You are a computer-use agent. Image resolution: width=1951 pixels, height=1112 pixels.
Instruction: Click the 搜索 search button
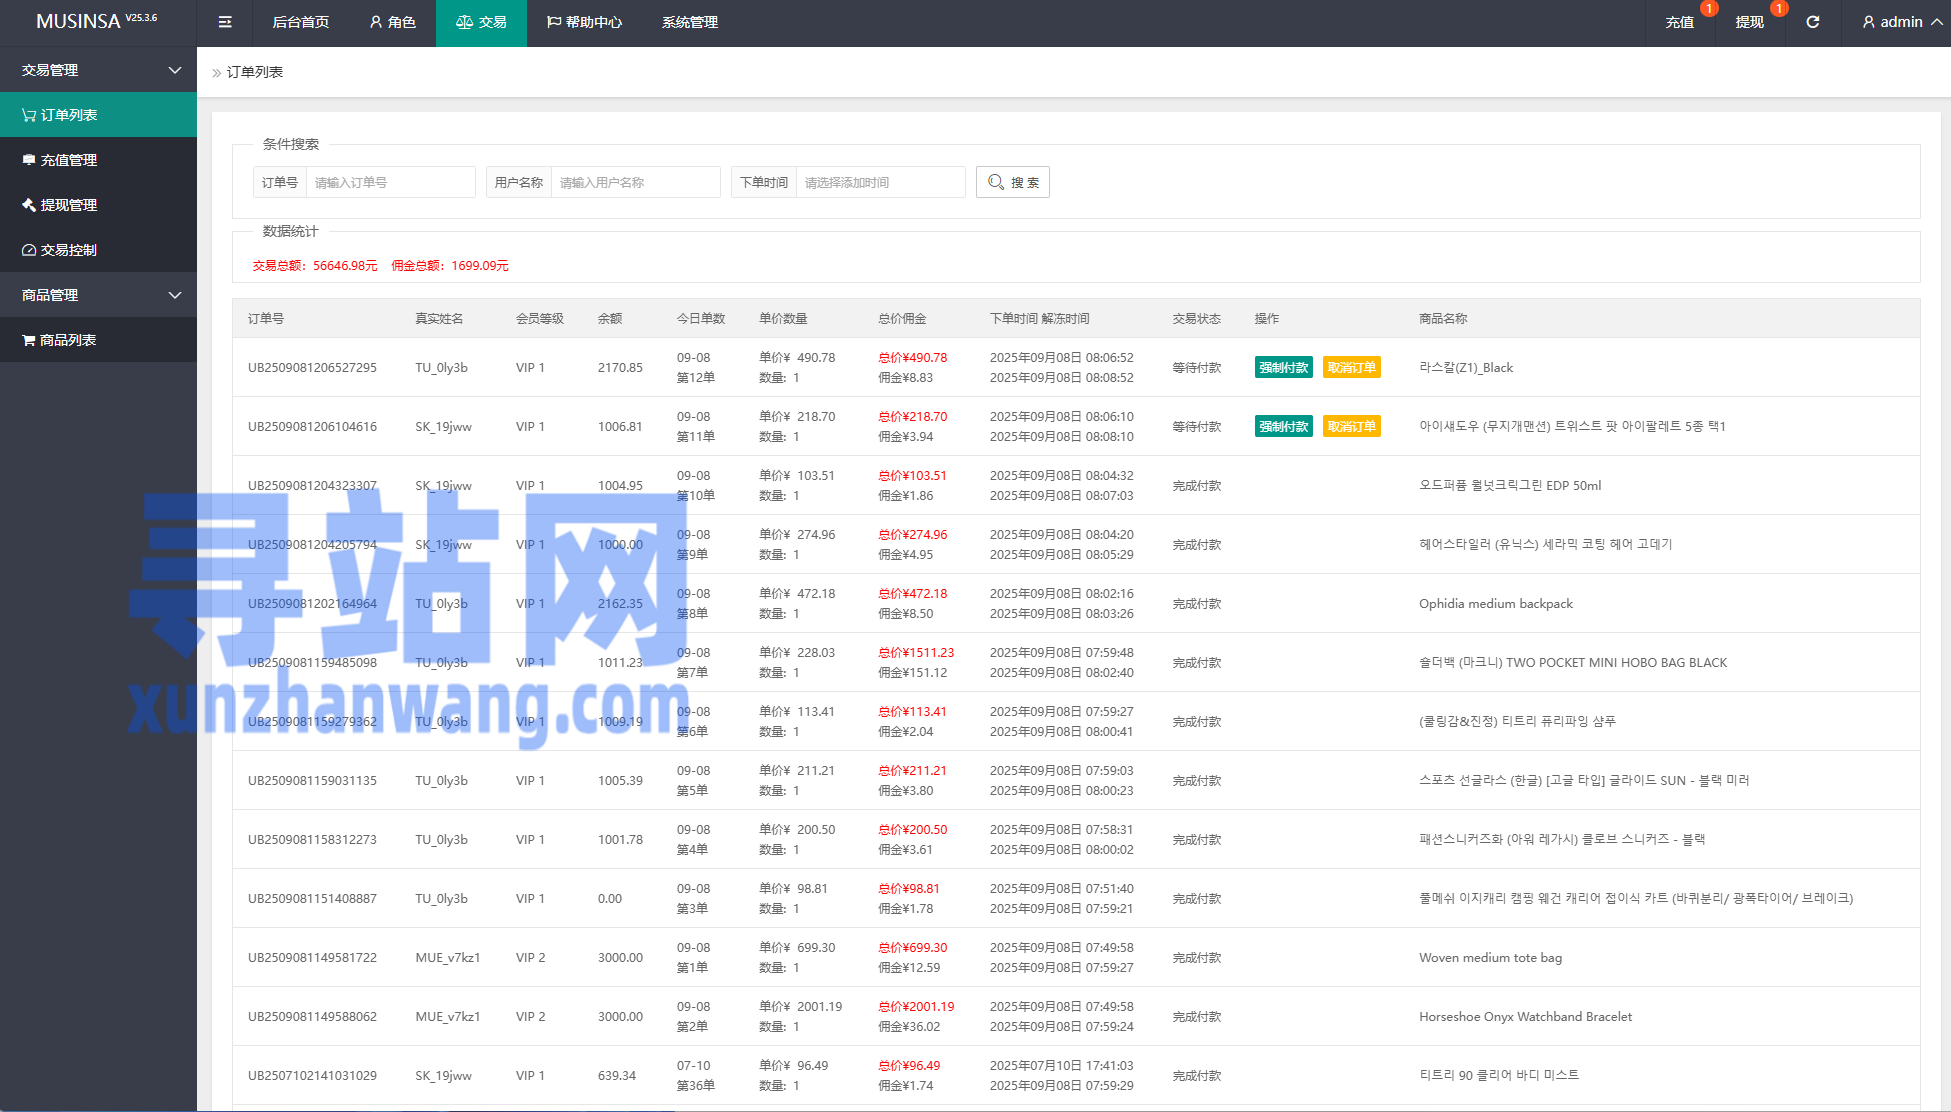(x=1012, y=182)
